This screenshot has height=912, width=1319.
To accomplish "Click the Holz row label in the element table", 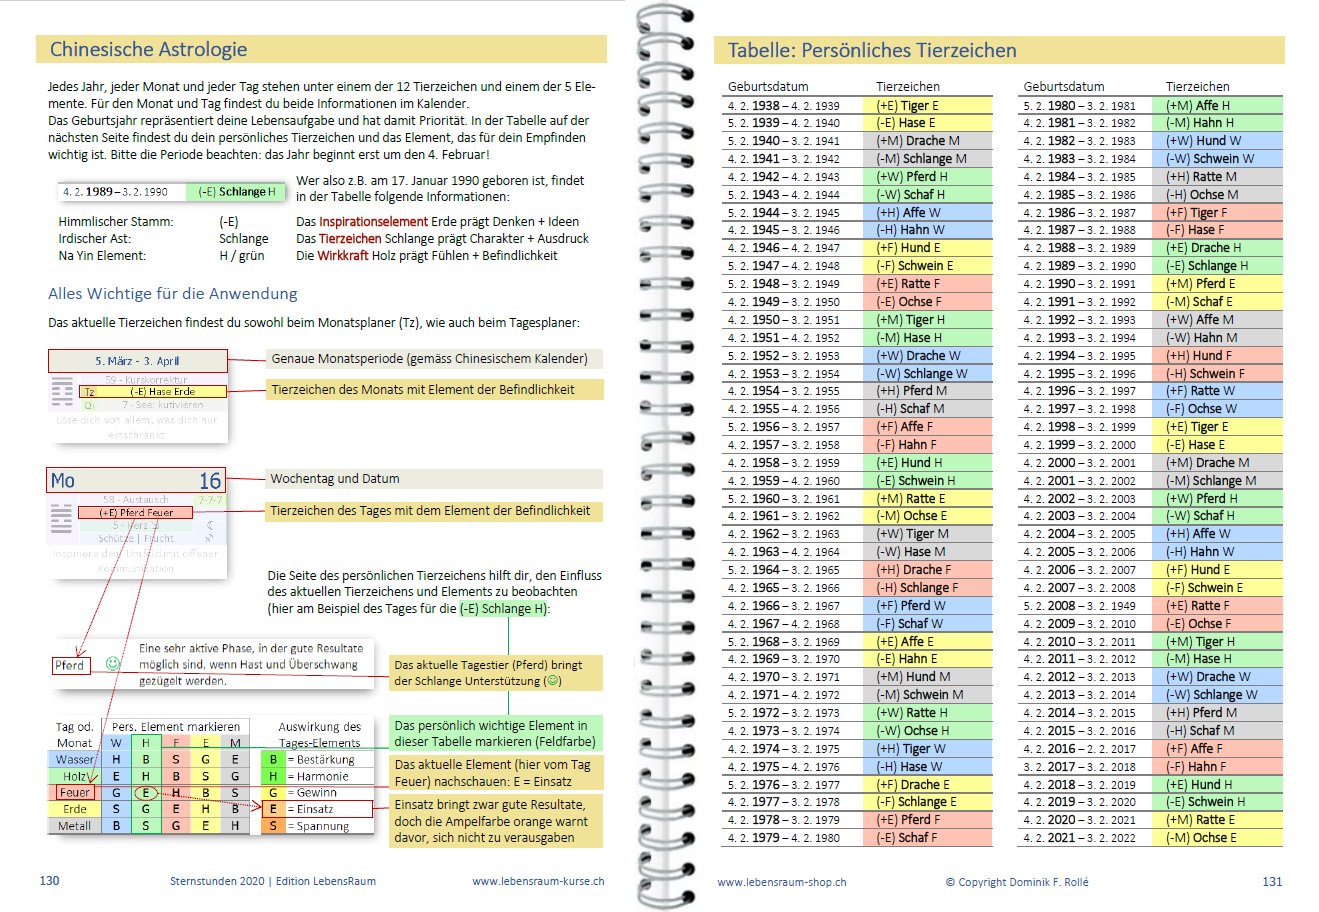I will point(75,776).
